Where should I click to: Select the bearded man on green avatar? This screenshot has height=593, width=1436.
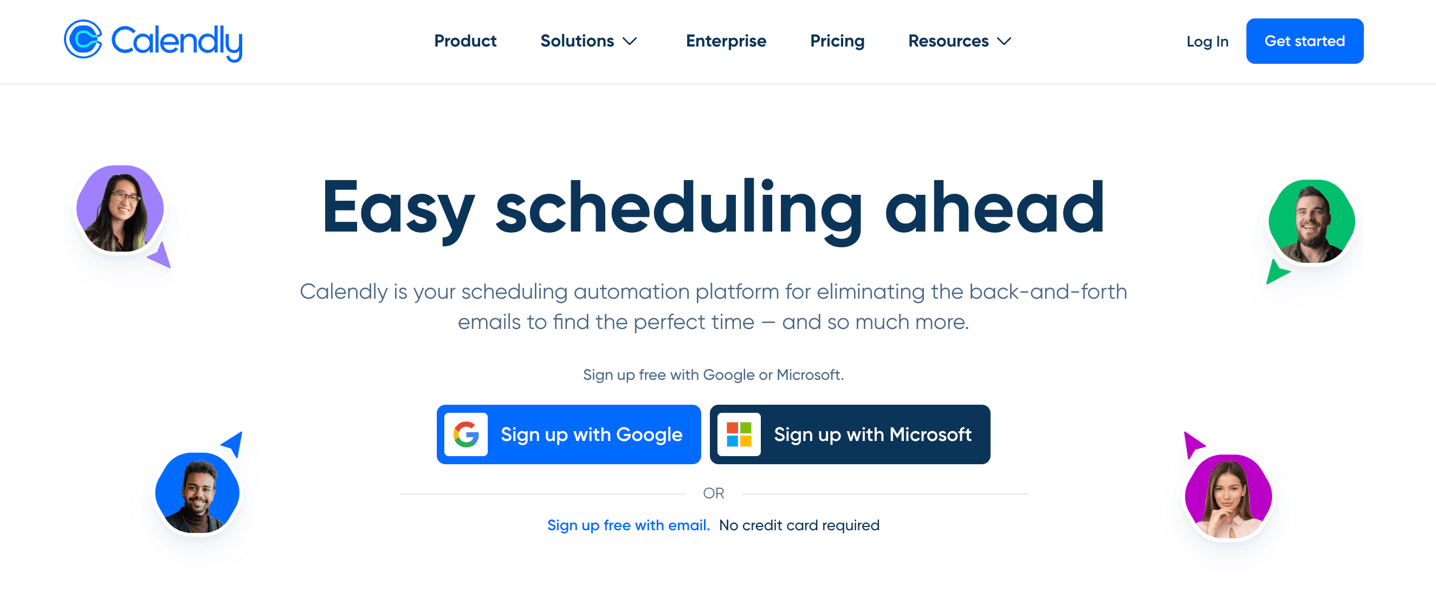pyautogui.click(x=1311, y=222)
